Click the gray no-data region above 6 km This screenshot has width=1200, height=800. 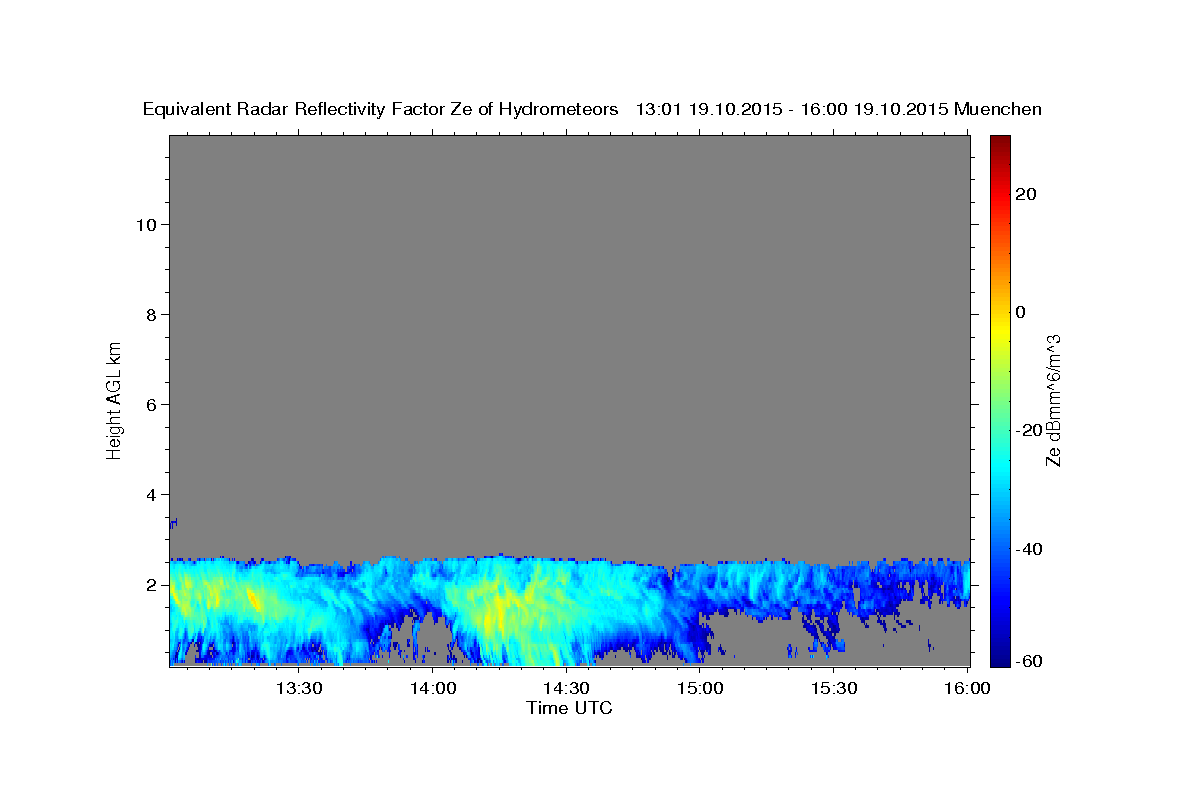click(x=570, y=270)
